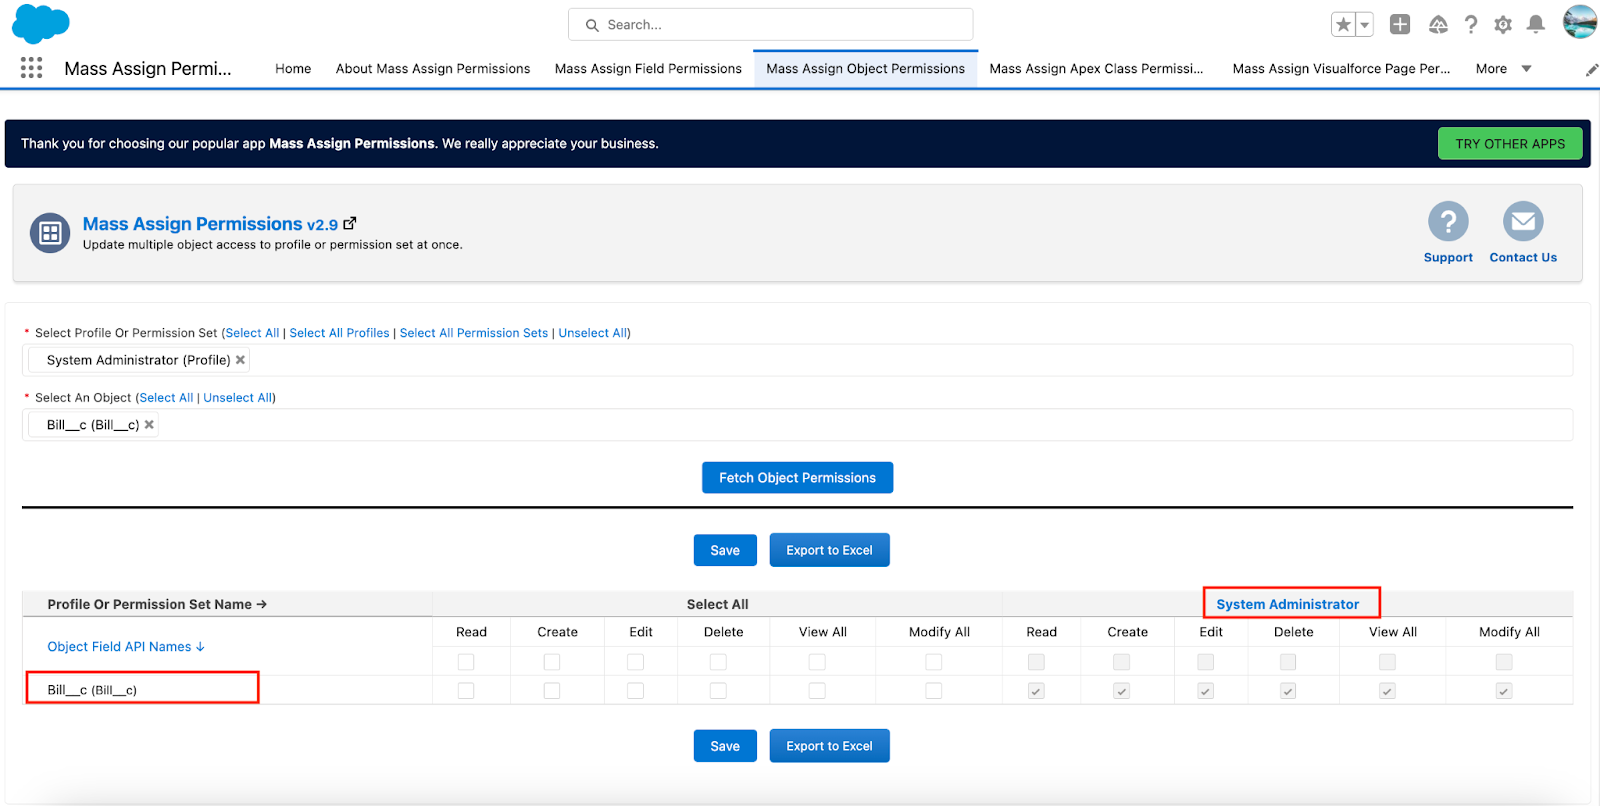Click TRY OTHER APPS button
Viewport: 1600px width, 806px height.
(x=1510, y=143)
